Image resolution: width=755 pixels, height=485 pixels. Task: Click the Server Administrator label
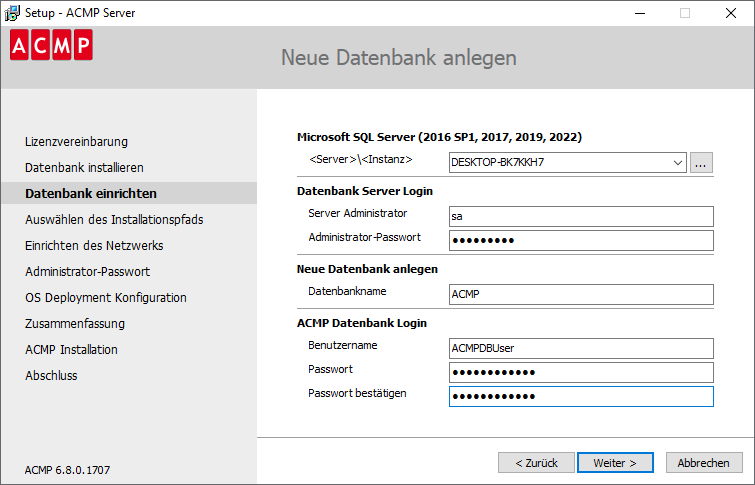(x=358, y=213)
